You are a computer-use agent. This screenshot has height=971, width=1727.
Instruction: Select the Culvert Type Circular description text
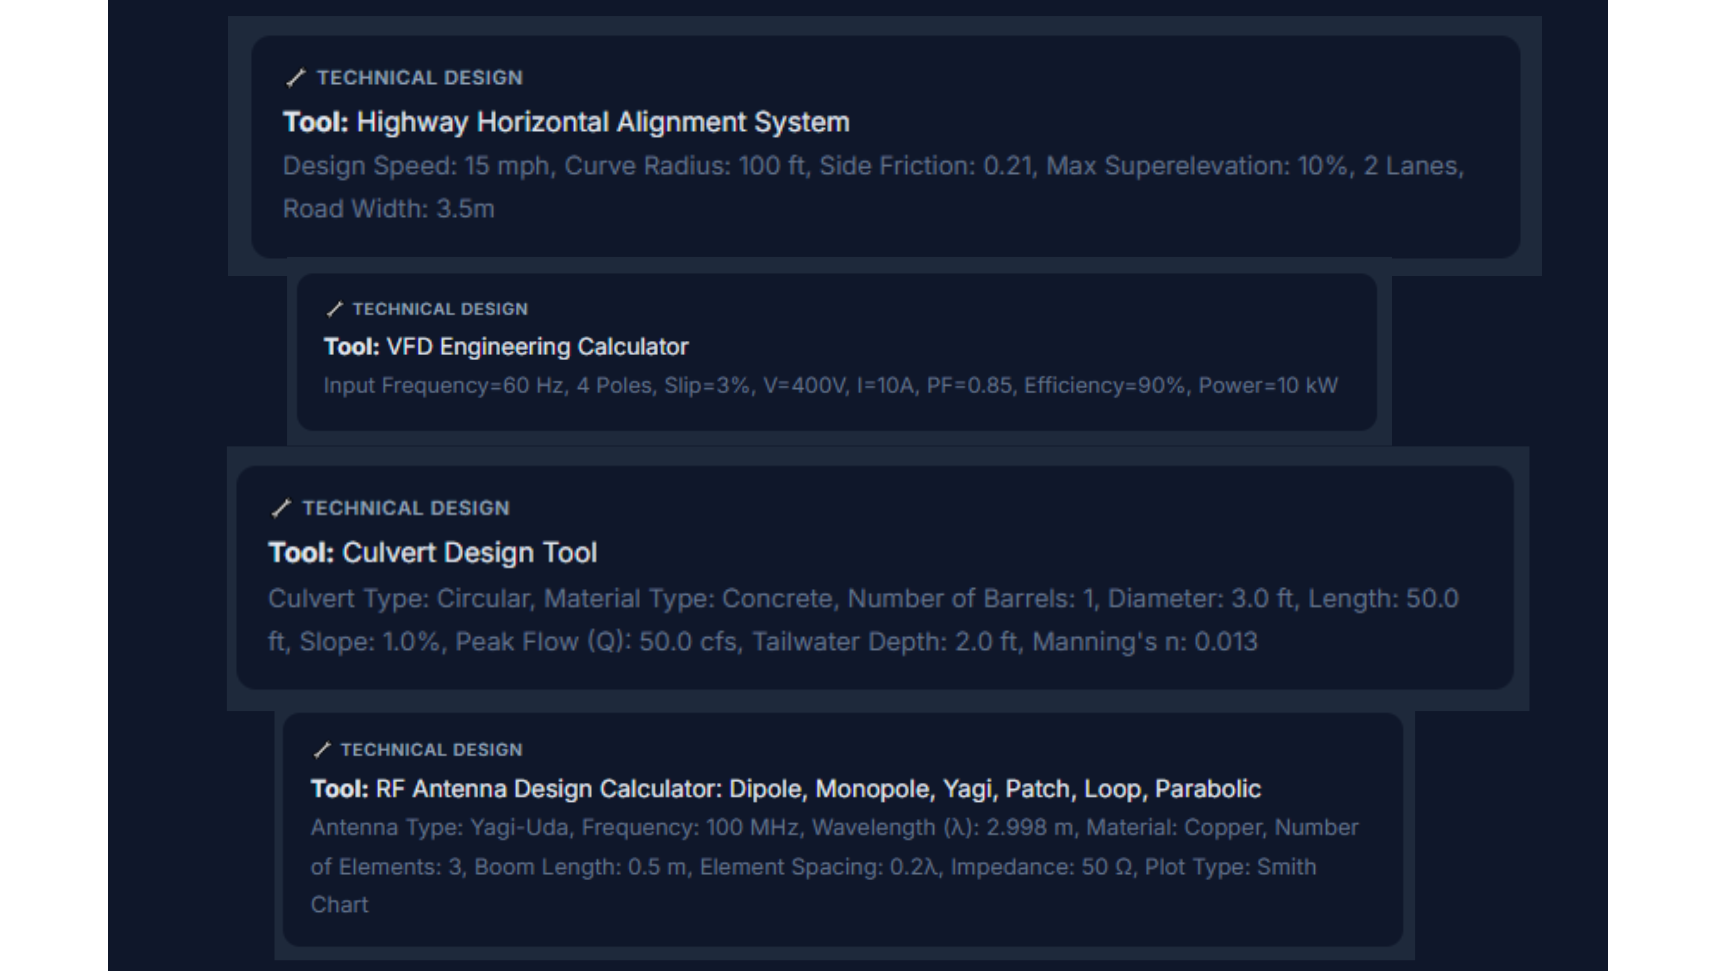point(863,620)
